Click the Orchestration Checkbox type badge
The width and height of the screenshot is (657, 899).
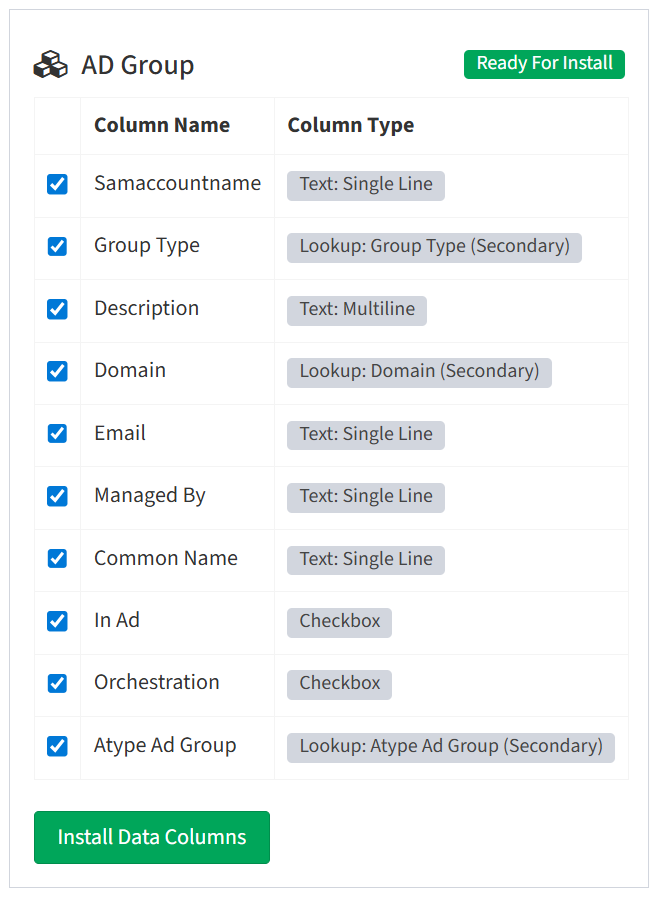pos(339,684)
